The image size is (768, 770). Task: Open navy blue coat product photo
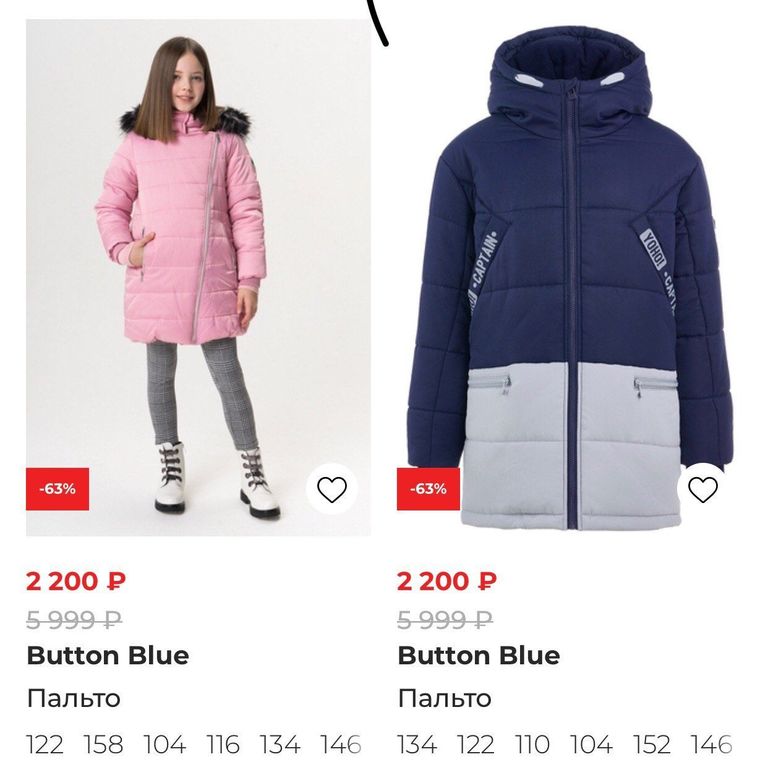tap(570, 277)
